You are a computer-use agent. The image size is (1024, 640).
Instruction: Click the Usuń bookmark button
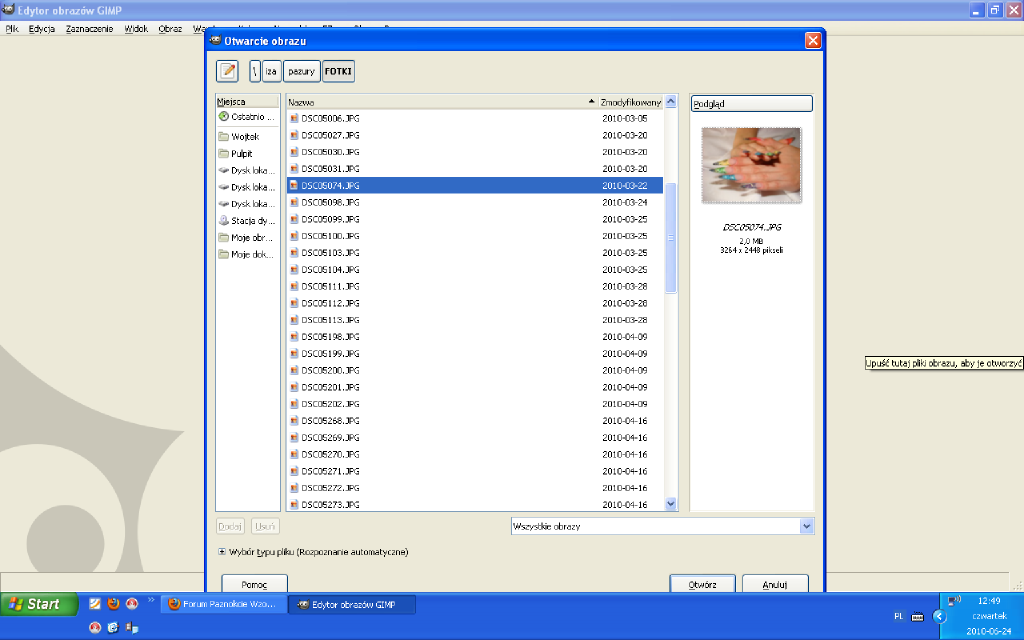coord(265,526)
